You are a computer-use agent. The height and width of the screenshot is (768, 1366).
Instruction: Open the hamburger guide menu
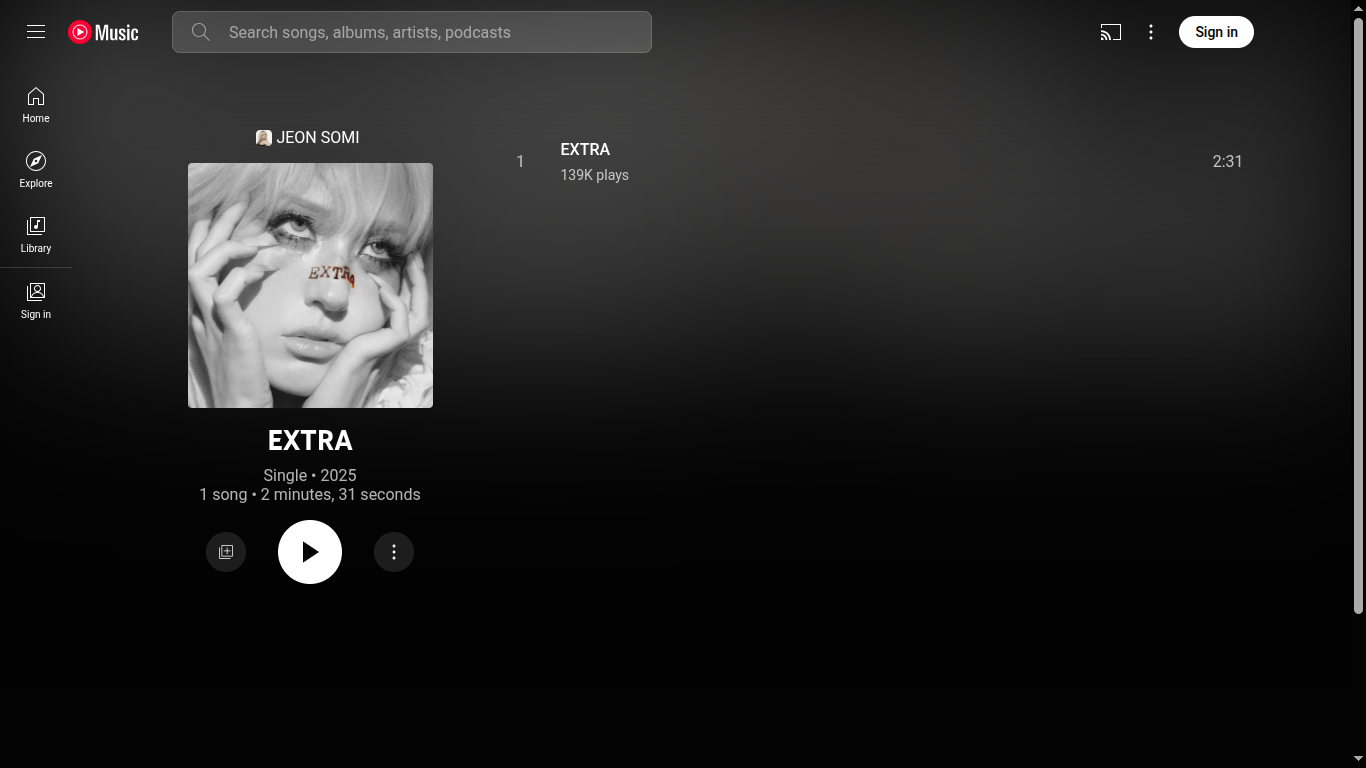[36, 32]
